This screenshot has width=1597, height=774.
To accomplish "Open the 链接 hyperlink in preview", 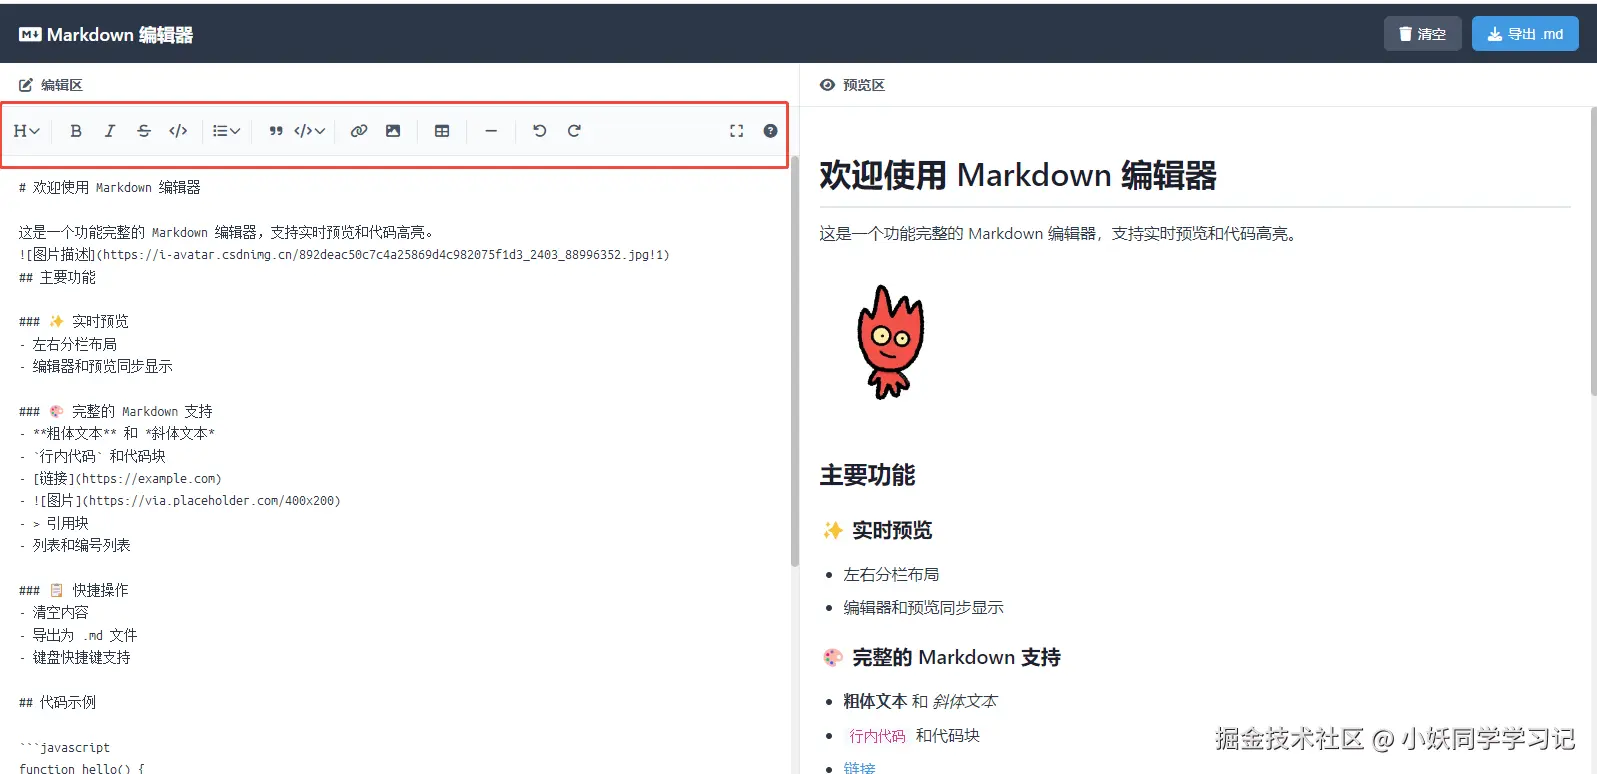I will point(859,768).
